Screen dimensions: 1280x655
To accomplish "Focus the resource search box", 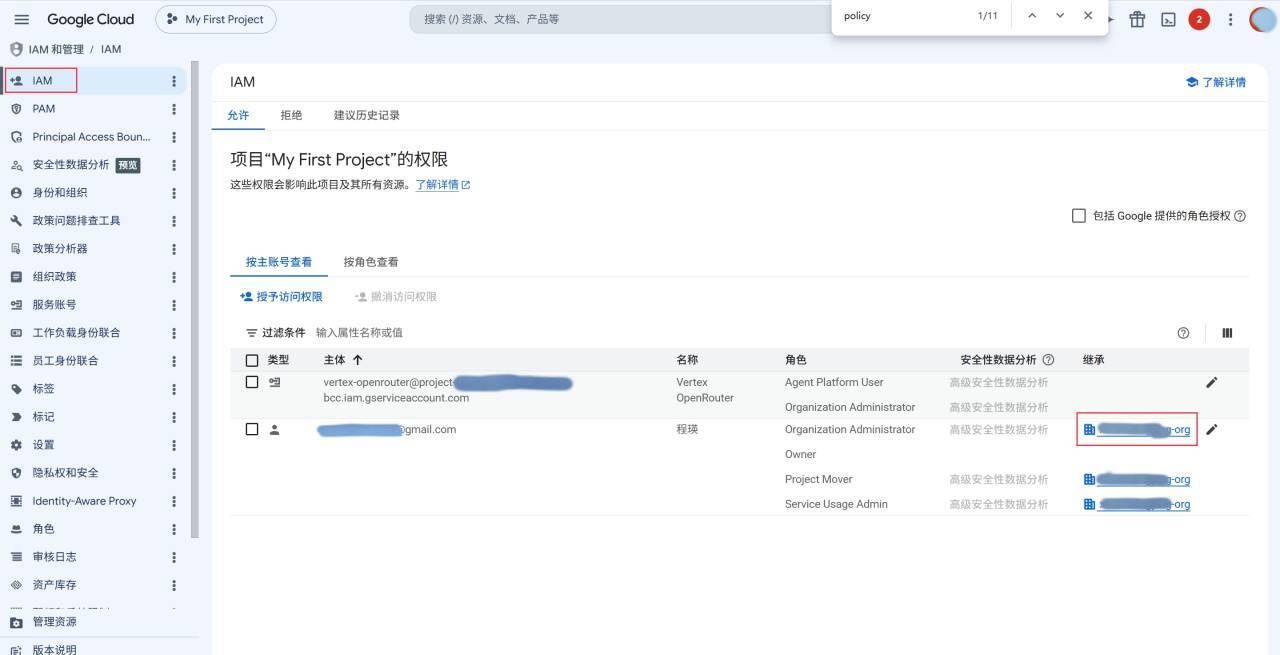I will tap(620, 19).
